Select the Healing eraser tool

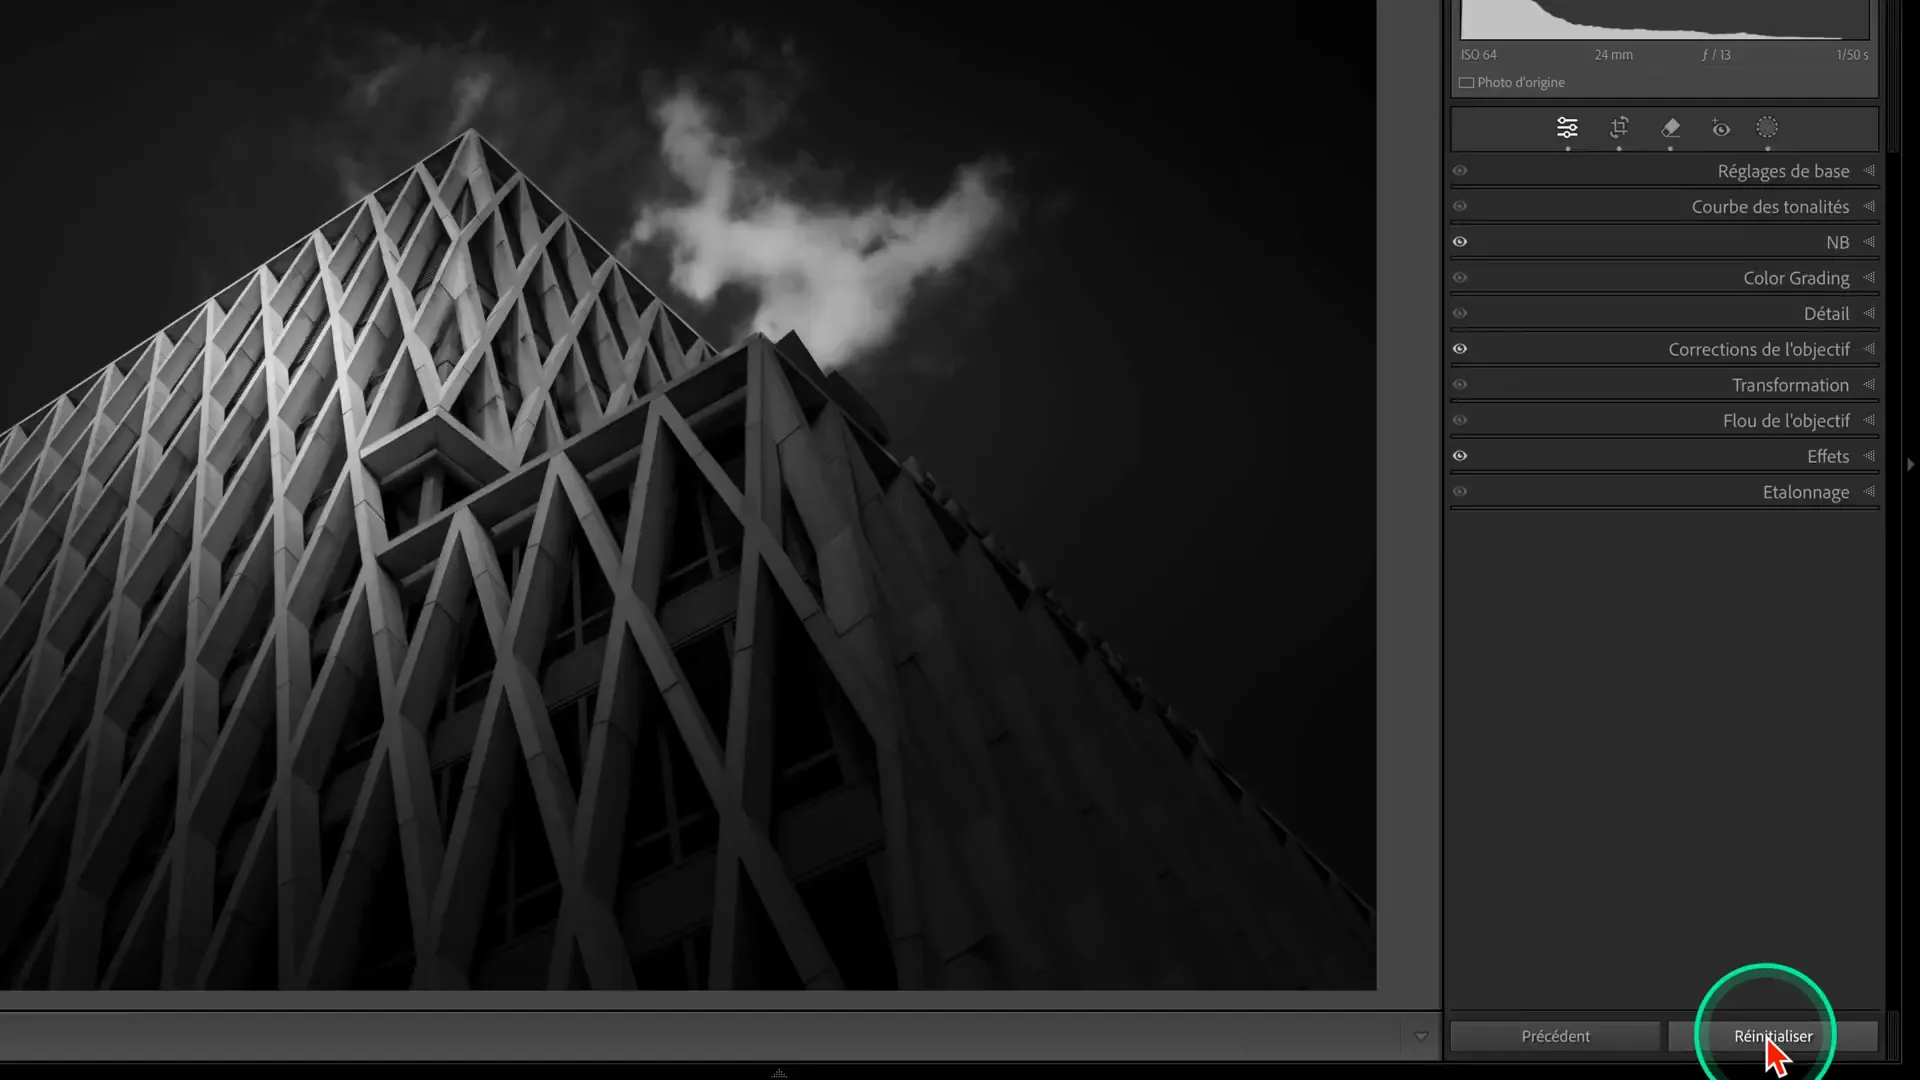point(1670,128)
